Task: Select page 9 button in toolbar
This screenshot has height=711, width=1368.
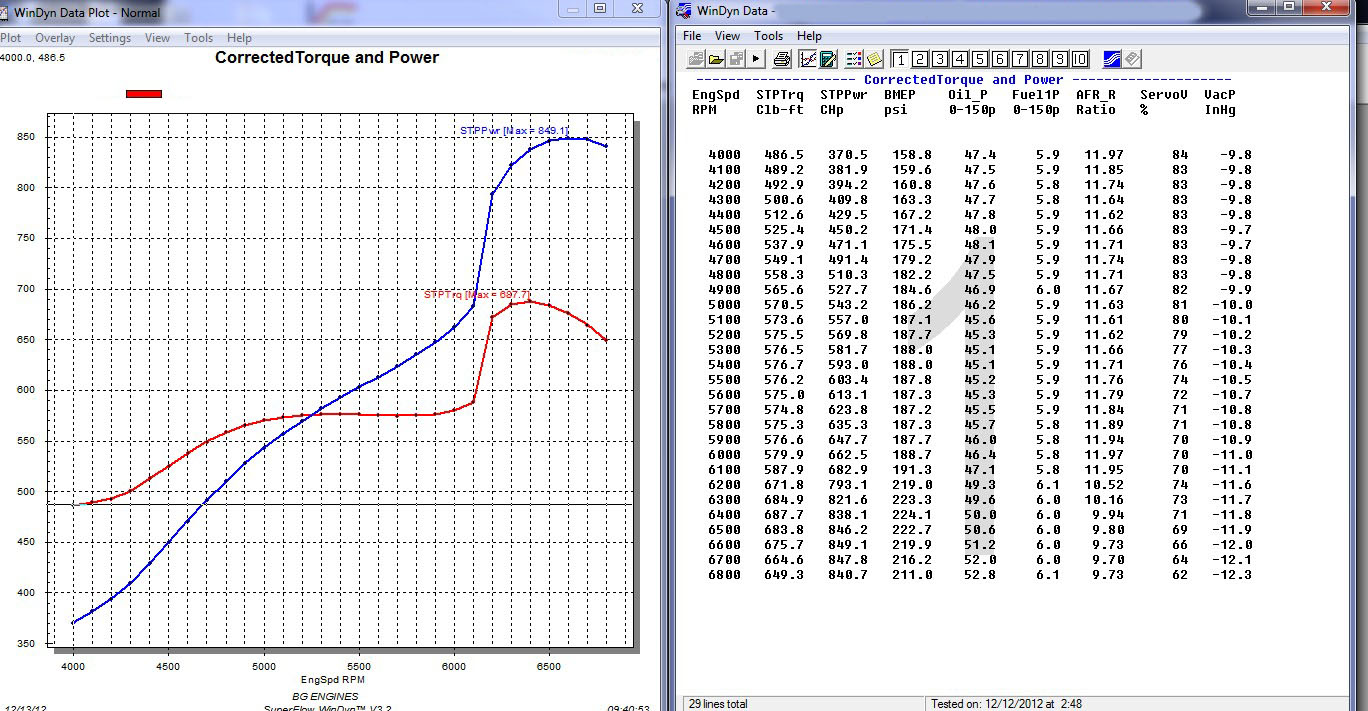Action: [x=1060, y=59]
